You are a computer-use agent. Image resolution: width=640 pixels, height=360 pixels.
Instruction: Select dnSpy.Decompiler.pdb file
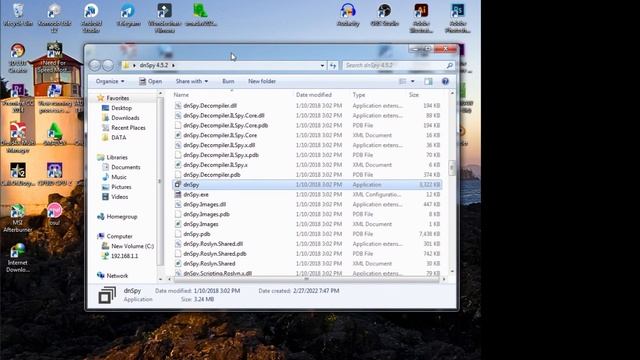pos(212,175)
